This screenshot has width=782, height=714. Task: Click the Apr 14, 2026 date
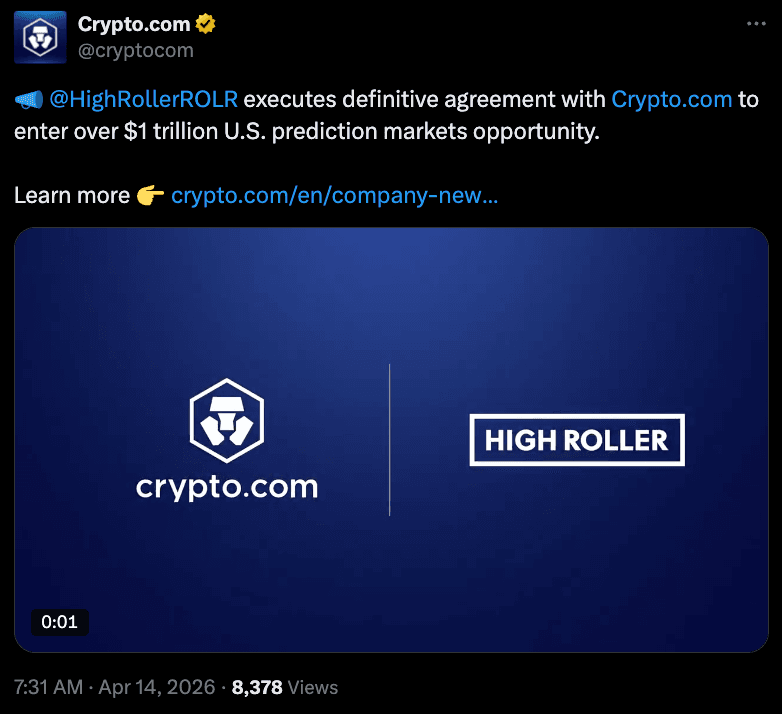[157, 687]
